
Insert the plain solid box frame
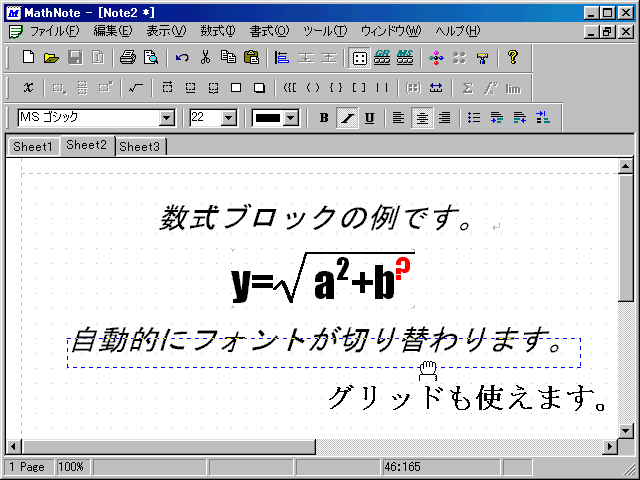coord(236,88)
